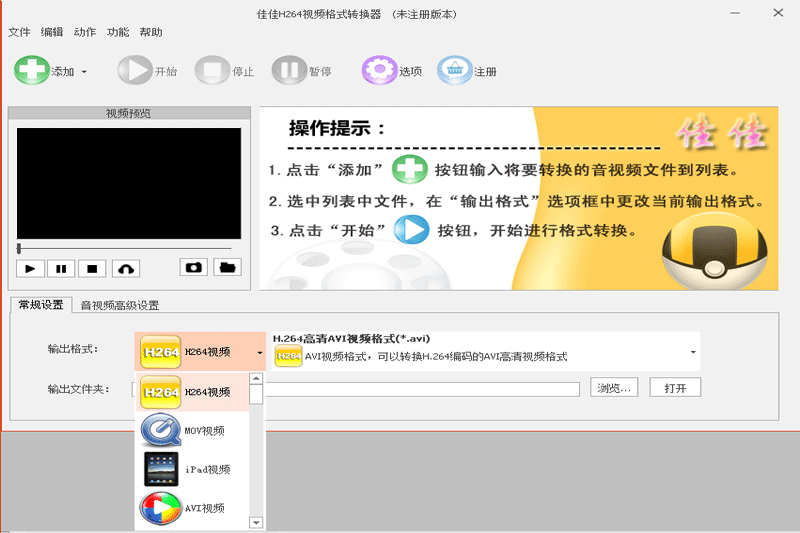800x533 pixels.
Task: Stop the video preview playback
Action: click(x=92, y=269)
